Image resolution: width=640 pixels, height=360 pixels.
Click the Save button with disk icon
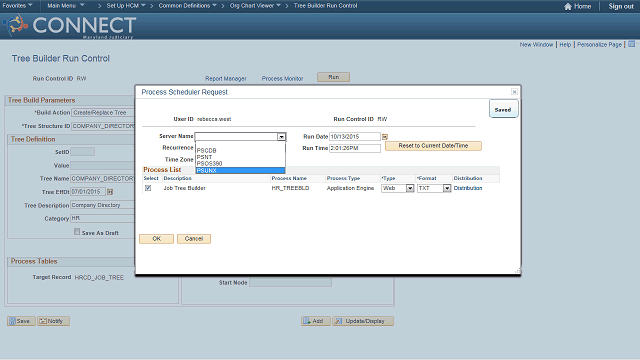click(21, 321)
